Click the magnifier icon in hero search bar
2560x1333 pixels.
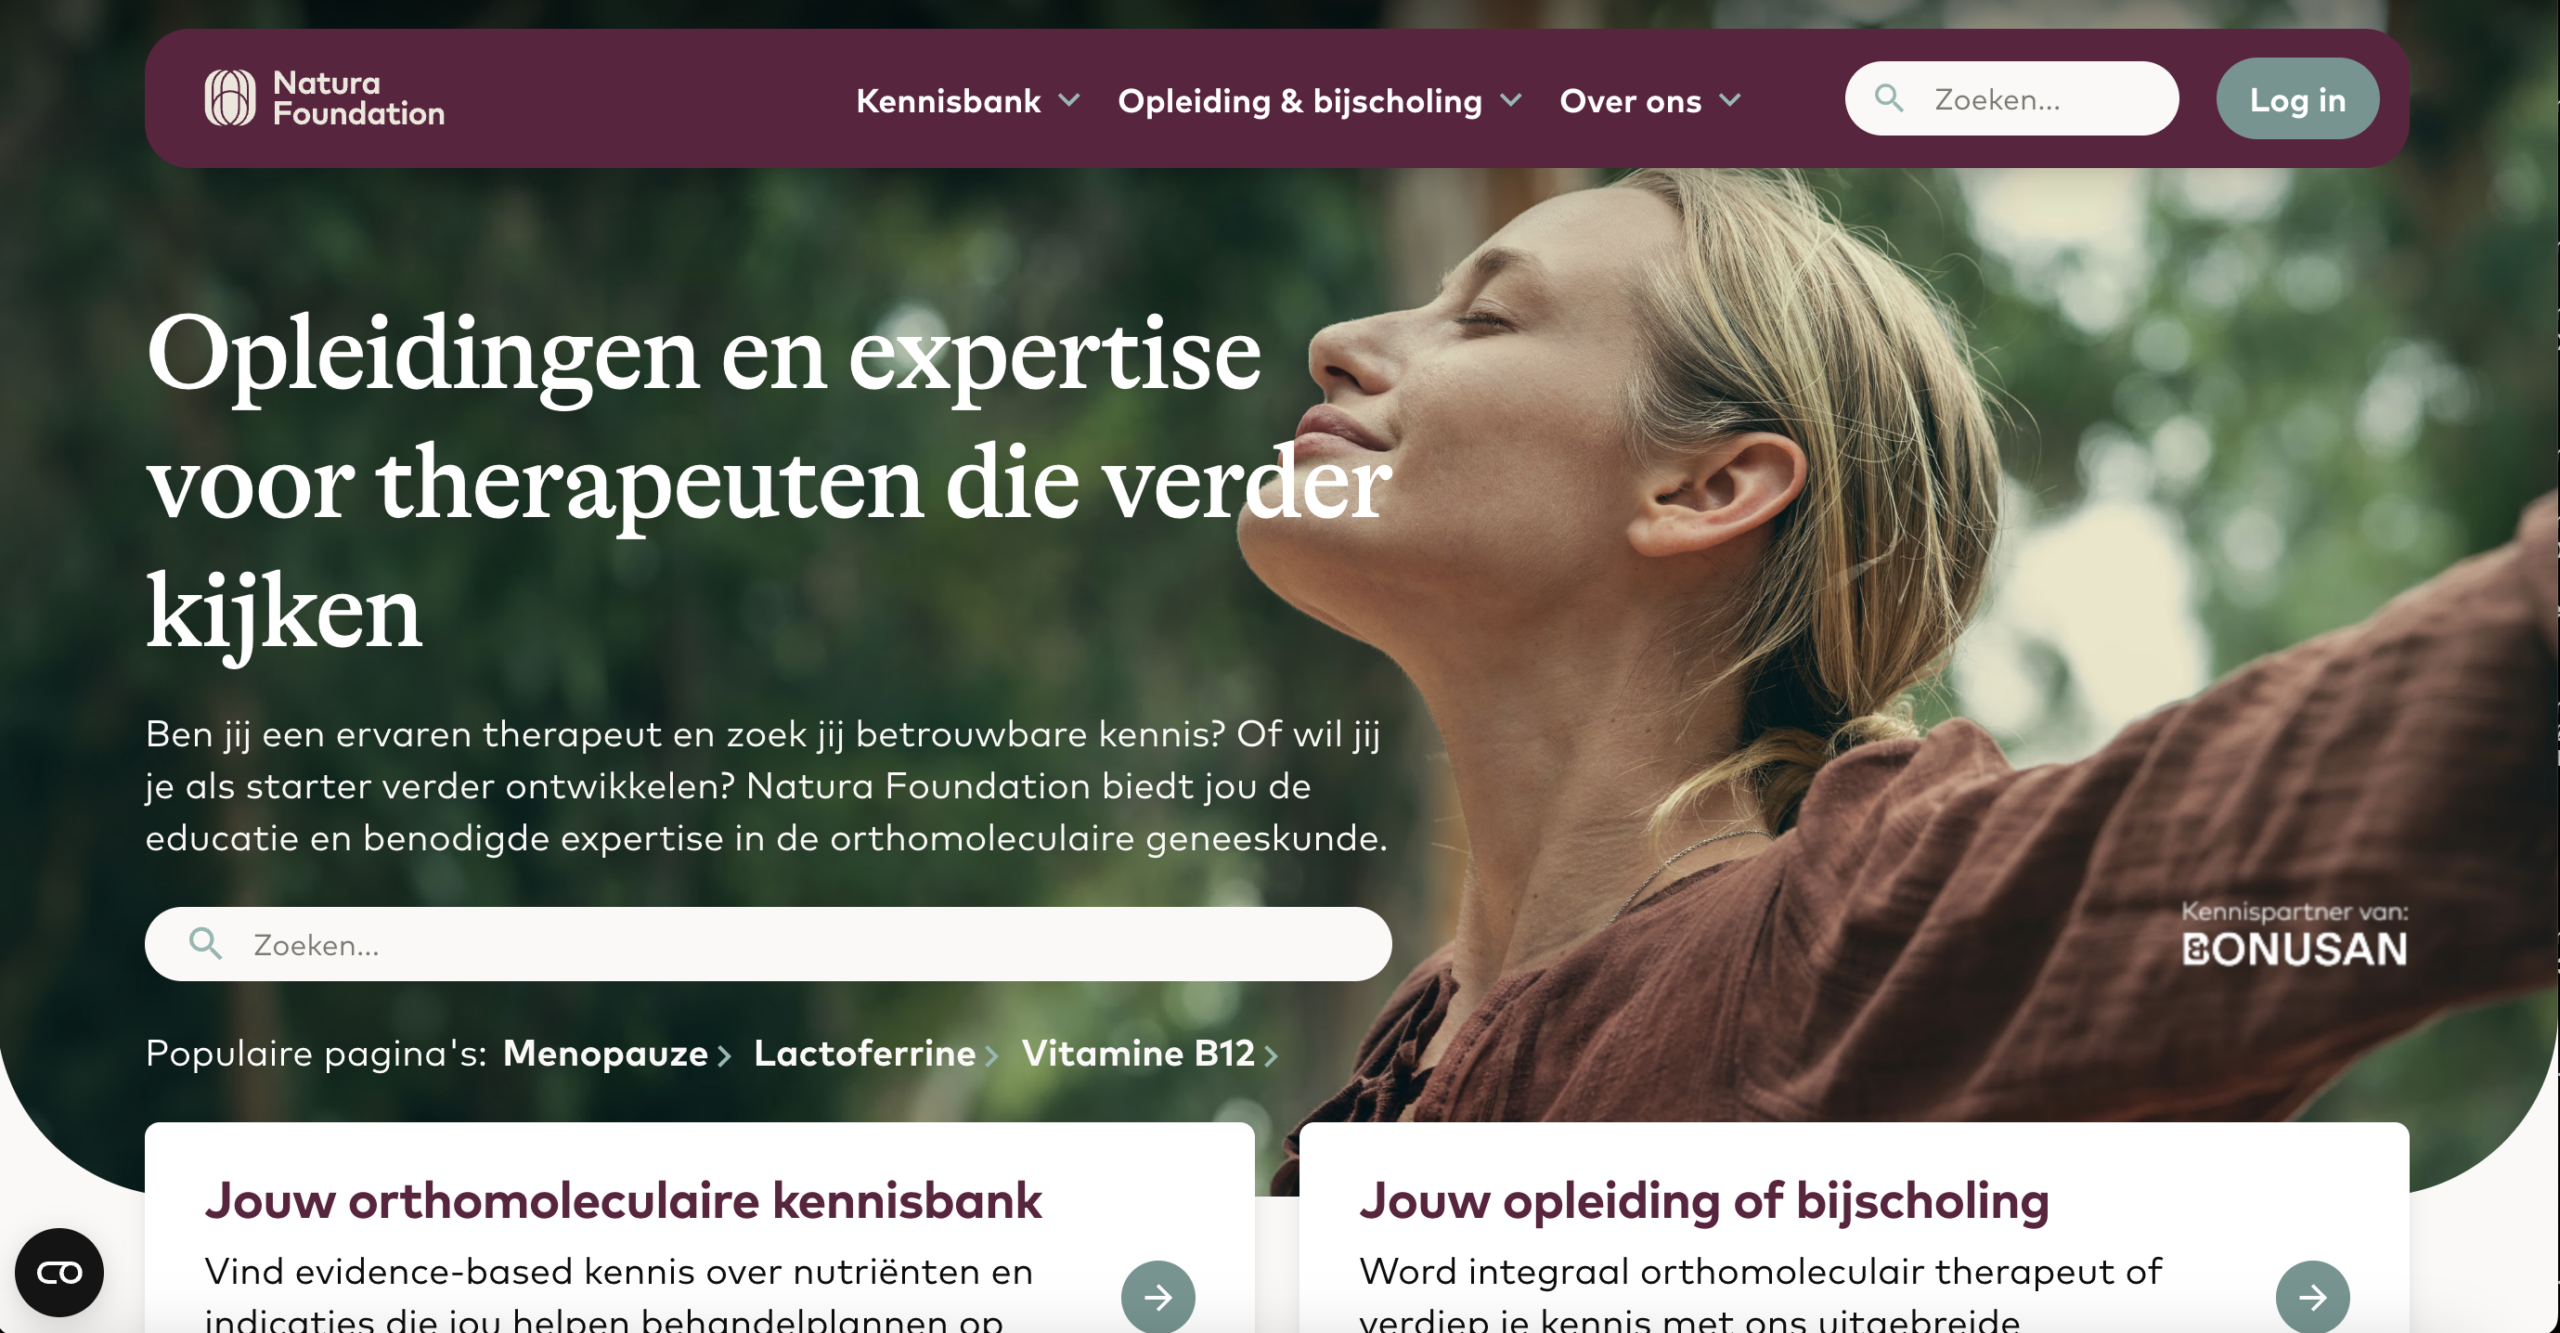point(206,943)
